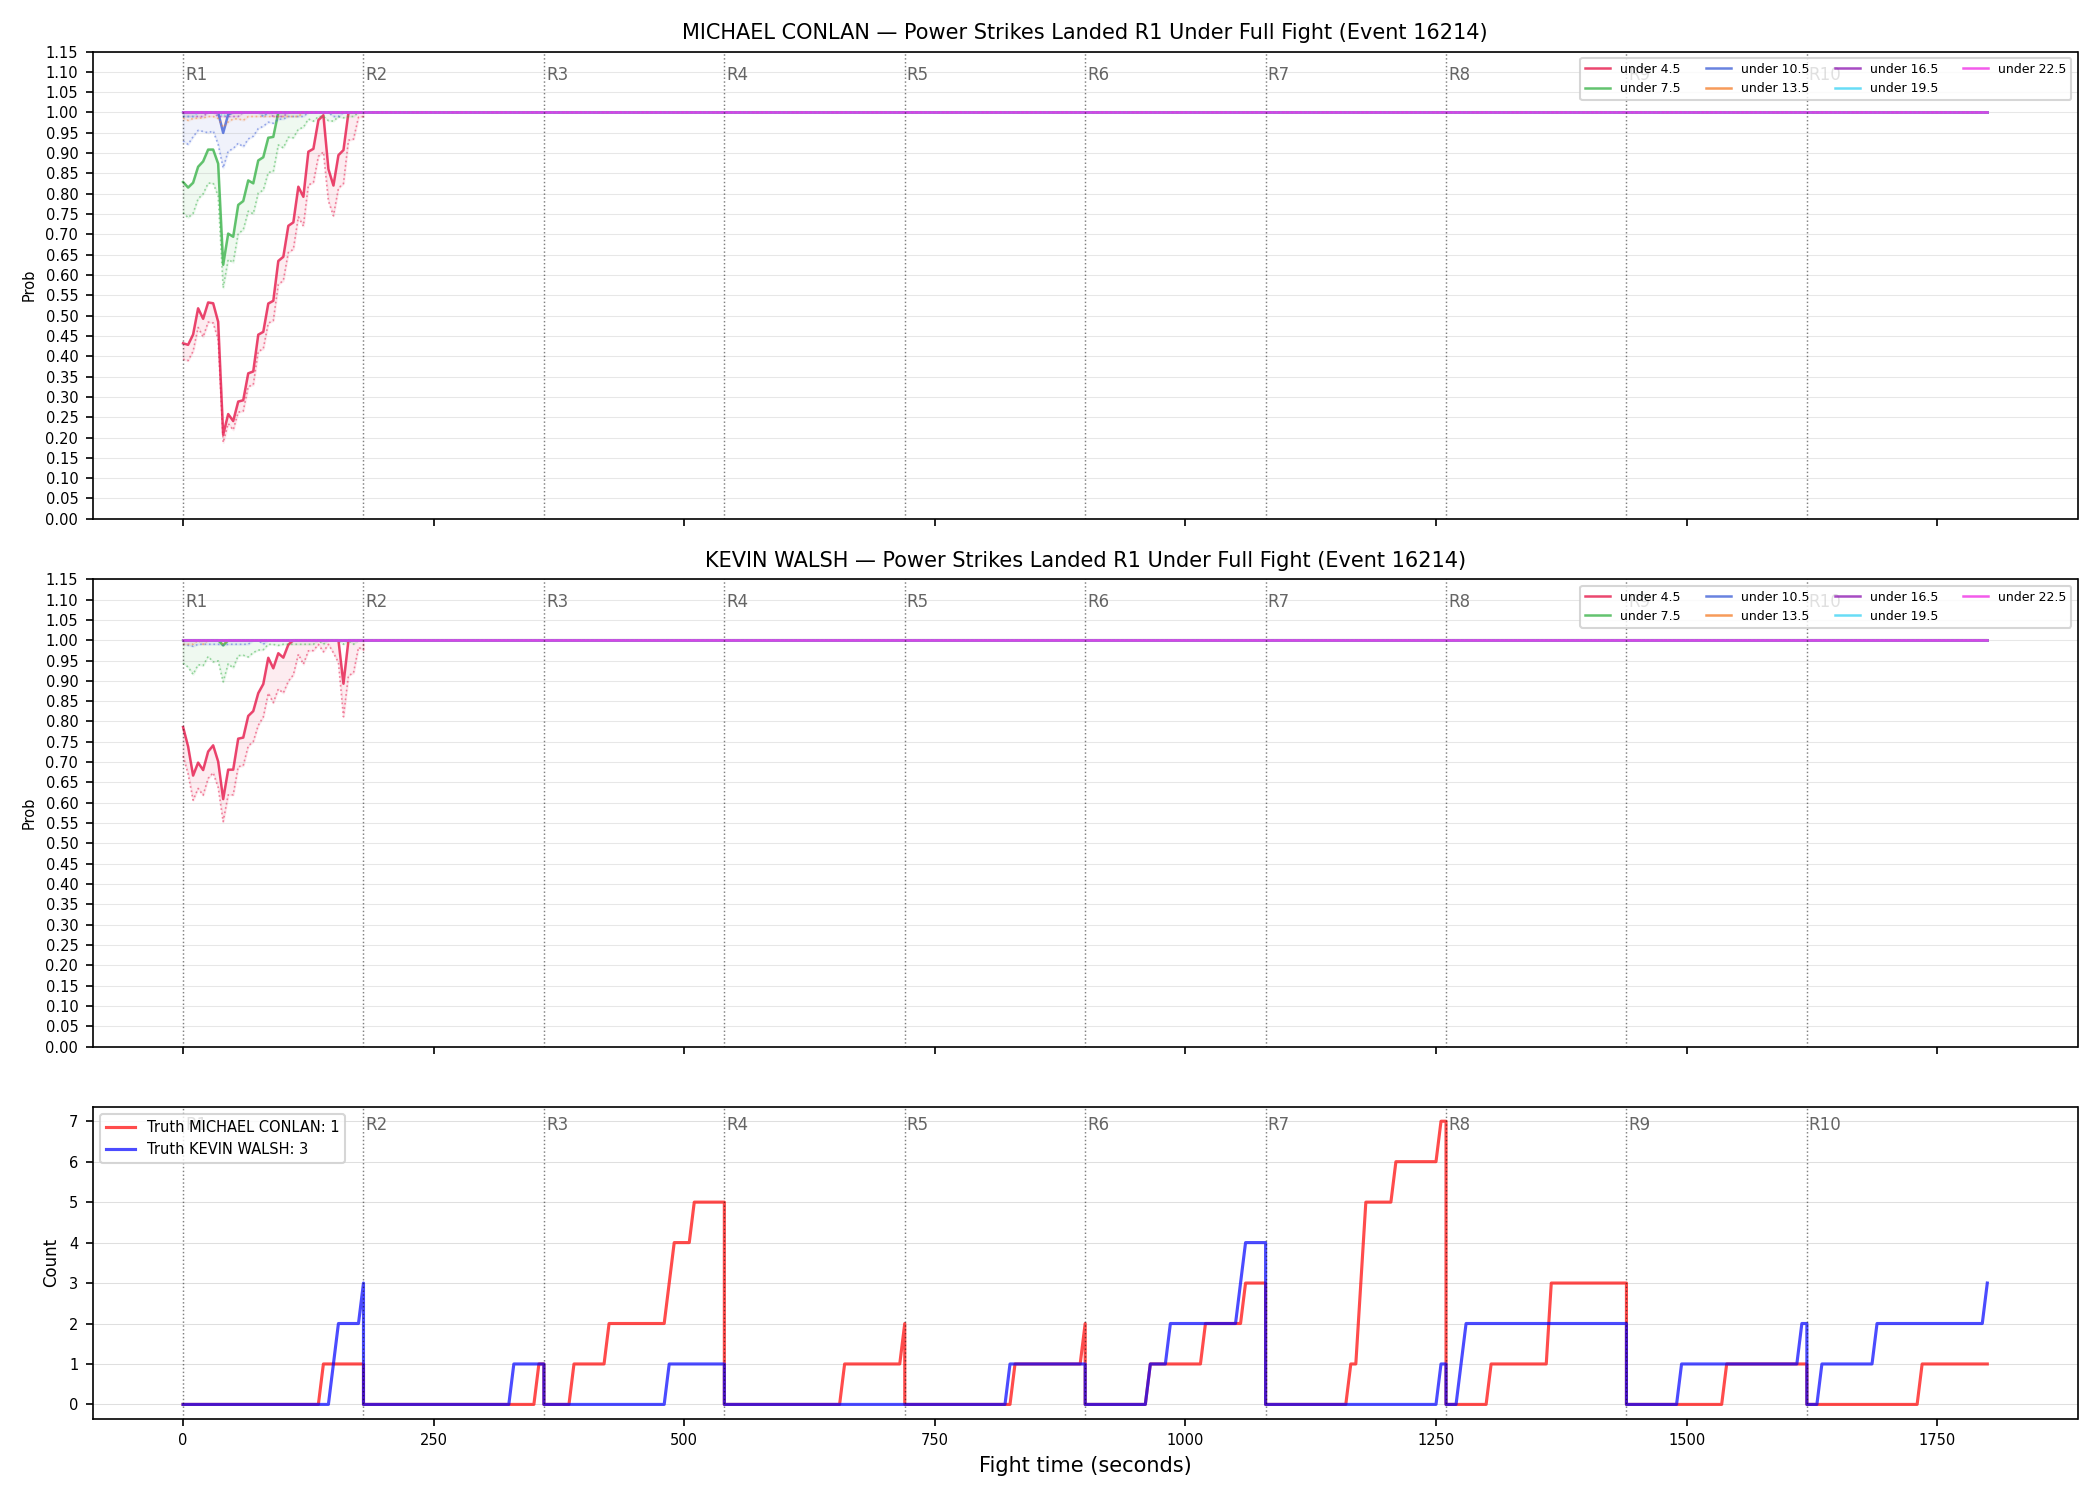Screen dimensions: 2100x1500
Task: Click the R1 round label in Walsh chart
Action: point(196,601)
